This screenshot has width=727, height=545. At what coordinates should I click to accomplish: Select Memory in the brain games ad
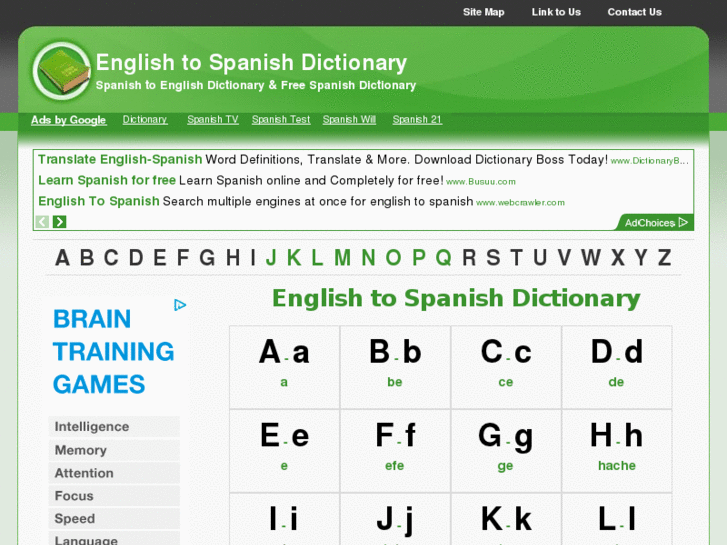click(x=114, y=450)
